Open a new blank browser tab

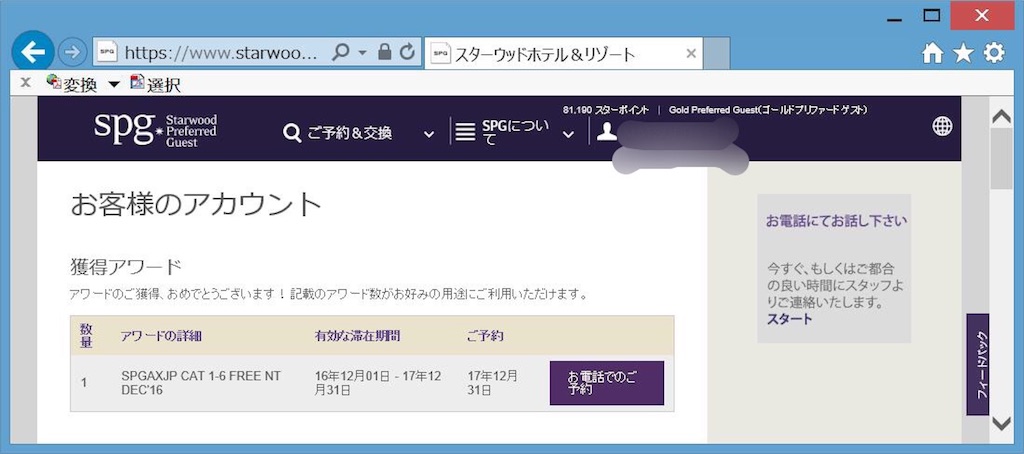click(x=716, y=54)
